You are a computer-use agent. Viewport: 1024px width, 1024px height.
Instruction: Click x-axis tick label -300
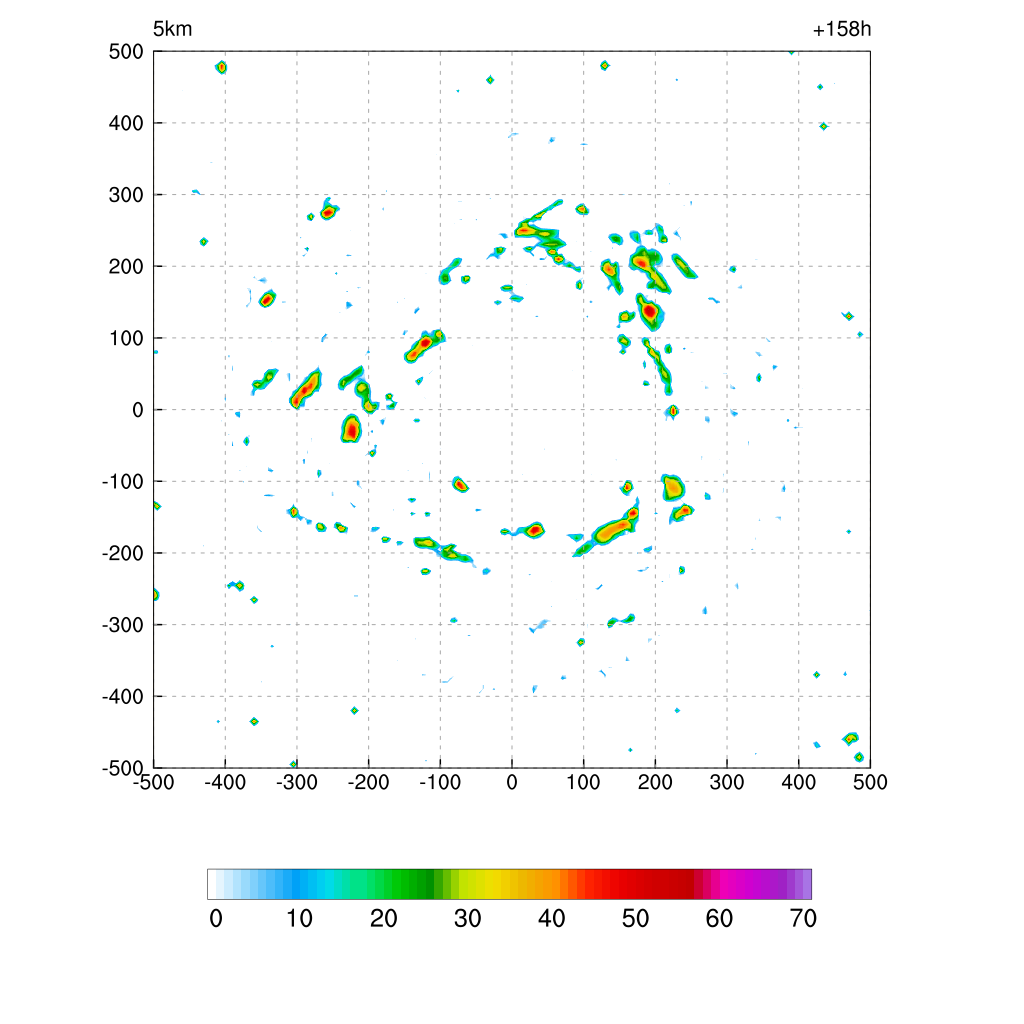(296, 782)
